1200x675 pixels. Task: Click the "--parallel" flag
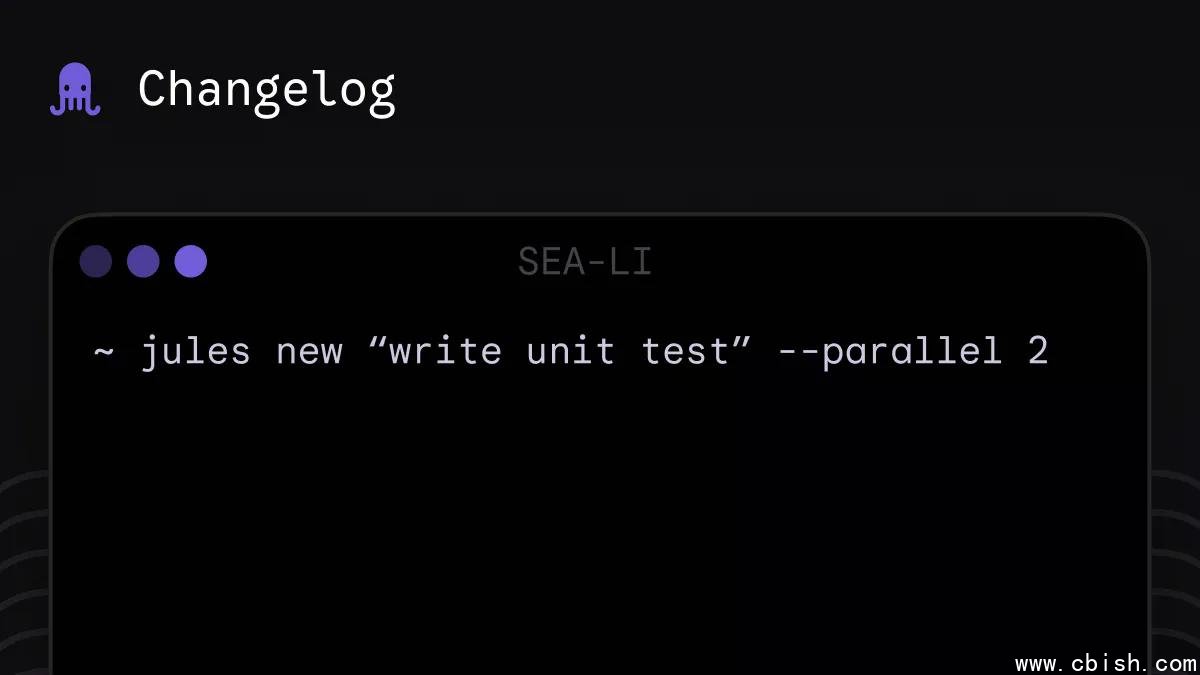[x=889, y=352]
